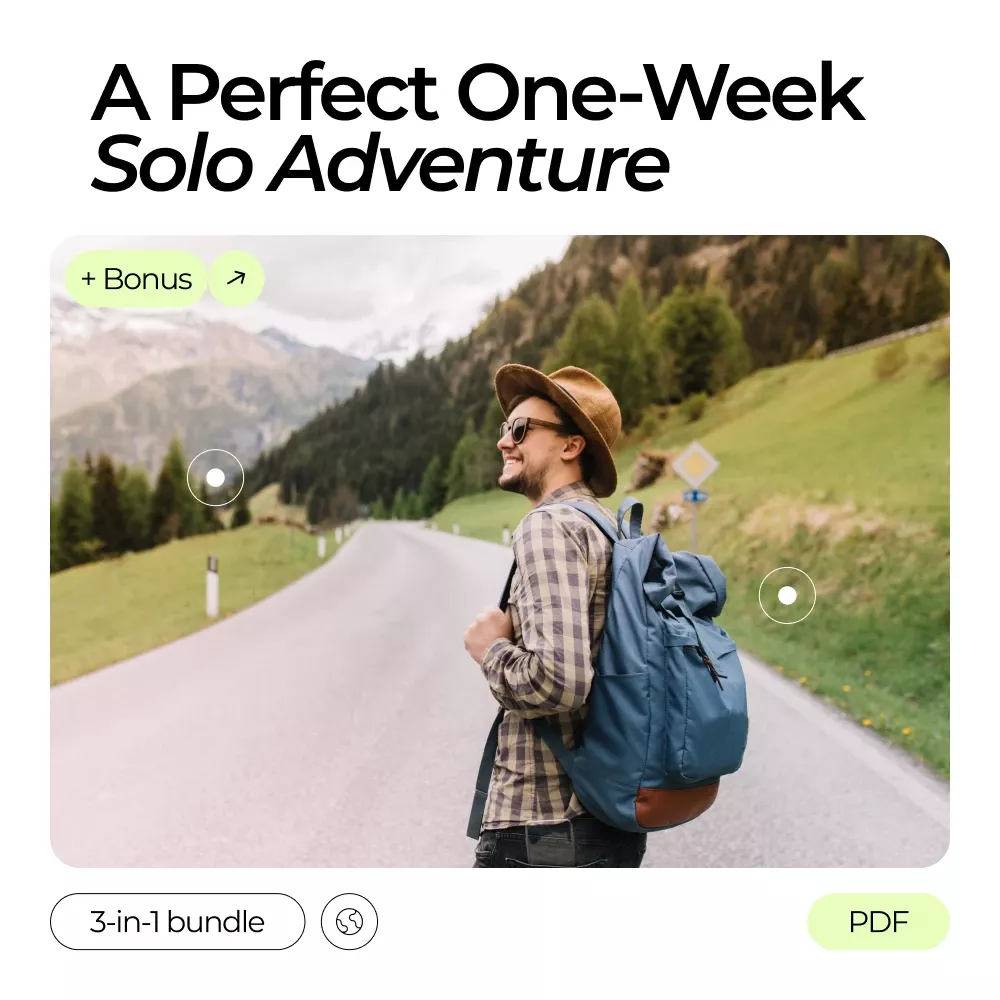Click the italic "Solo Adventure" heading text
Viewport: 1000px width, 1000px height.
point(380,162)
